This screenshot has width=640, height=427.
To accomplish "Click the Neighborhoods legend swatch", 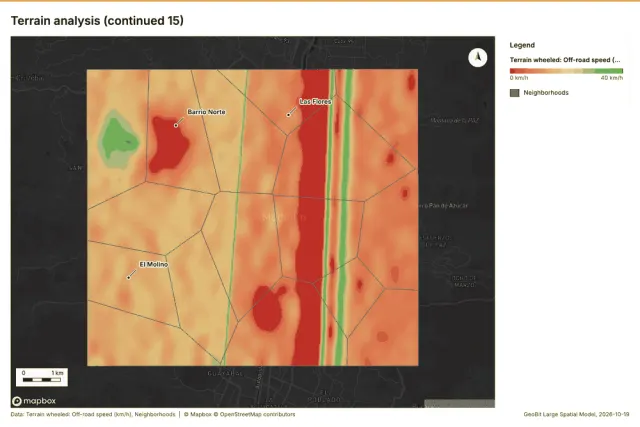I will (x=515, y=93).
